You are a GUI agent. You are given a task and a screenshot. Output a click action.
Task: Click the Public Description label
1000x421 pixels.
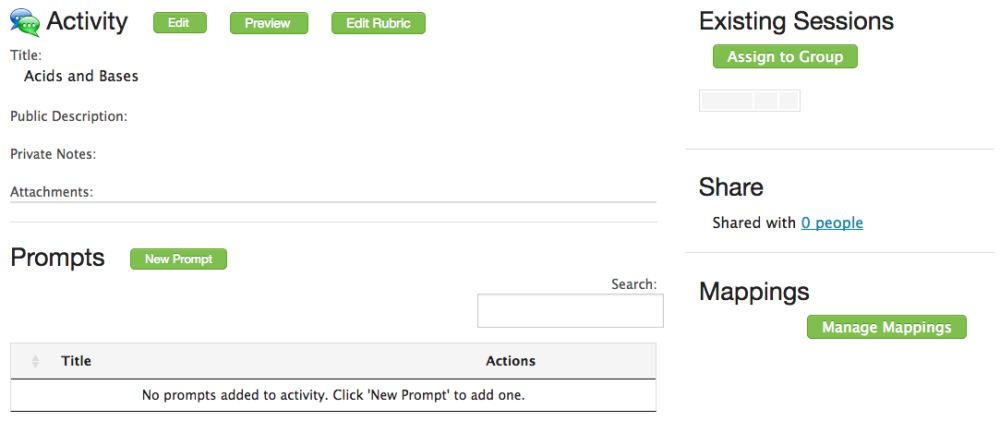pyautogui.click(x=69, y=116)
